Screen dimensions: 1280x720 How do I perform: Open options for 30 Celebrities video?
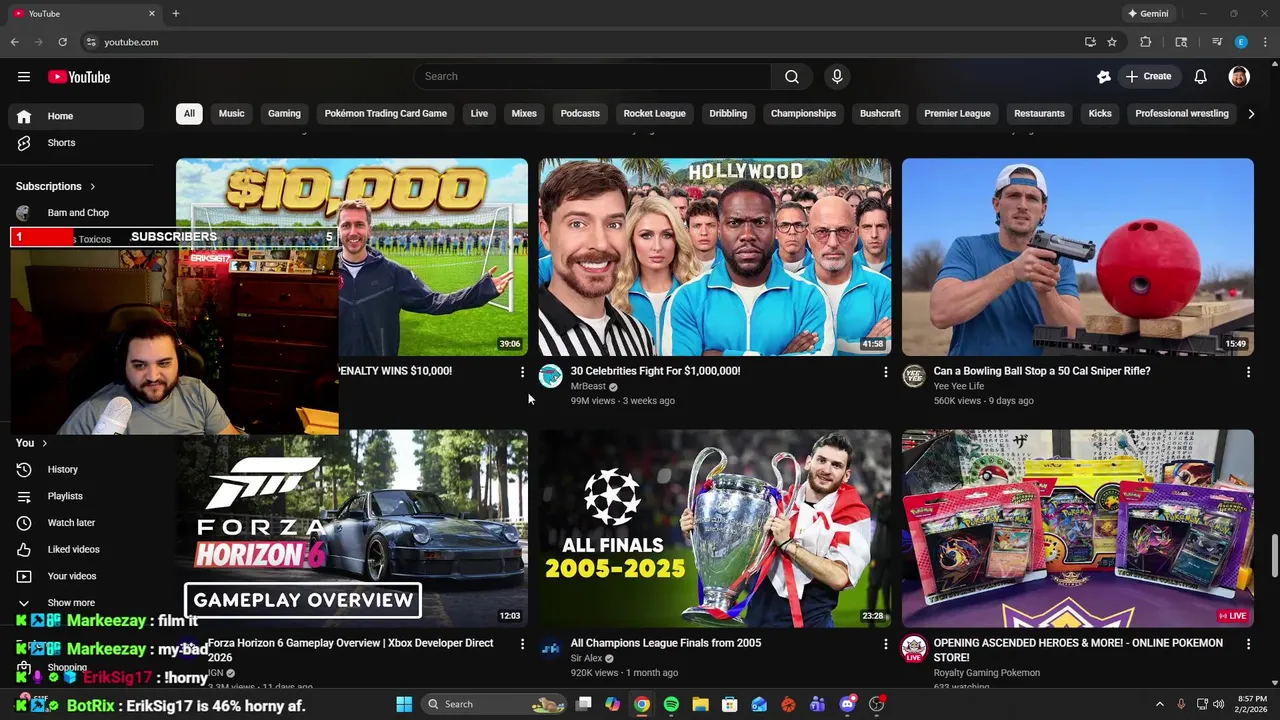[x=885, y=372]
